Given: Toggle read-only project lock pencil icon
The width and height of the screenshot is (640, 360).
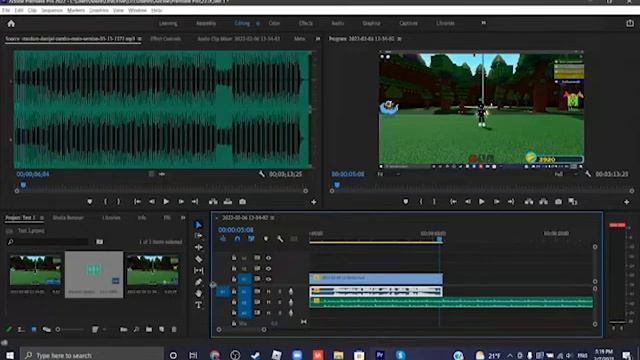Looking at the screenshot, I should (9, 329).
